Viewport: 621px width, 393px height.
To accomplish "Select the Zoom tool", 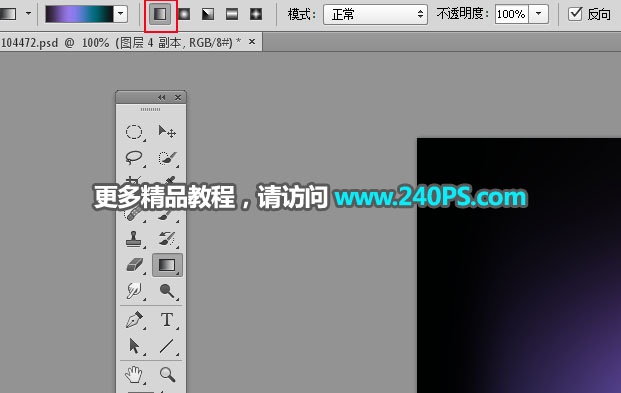I will pos(167,375).
